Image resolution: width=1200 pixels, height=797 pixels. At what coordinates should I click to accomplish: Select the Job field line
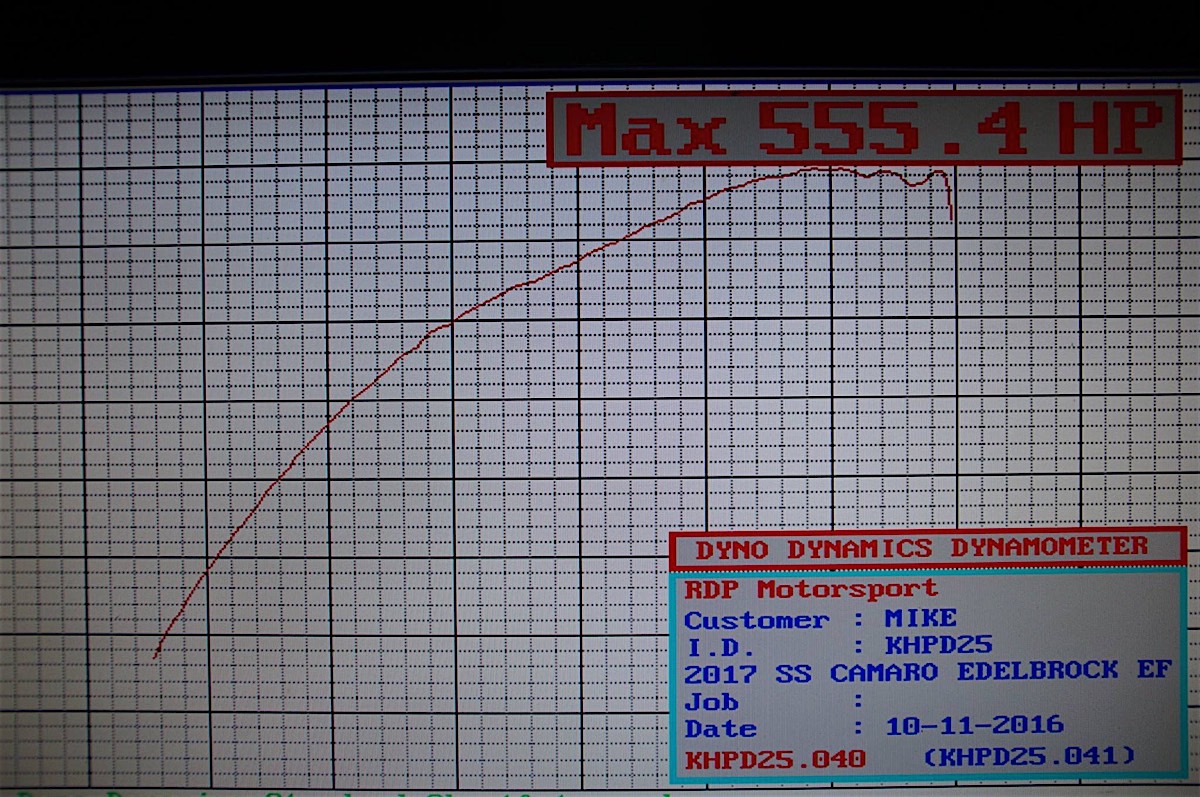[x=773, y=701]
